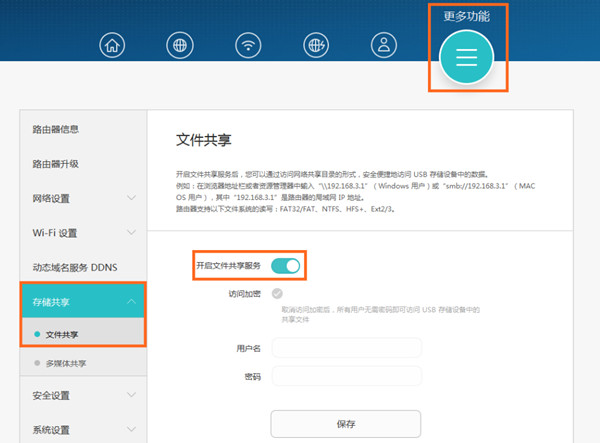Select 多媒体共享 submenu item
The height and width of the screenshot is (443, 600).
point(83,363)
